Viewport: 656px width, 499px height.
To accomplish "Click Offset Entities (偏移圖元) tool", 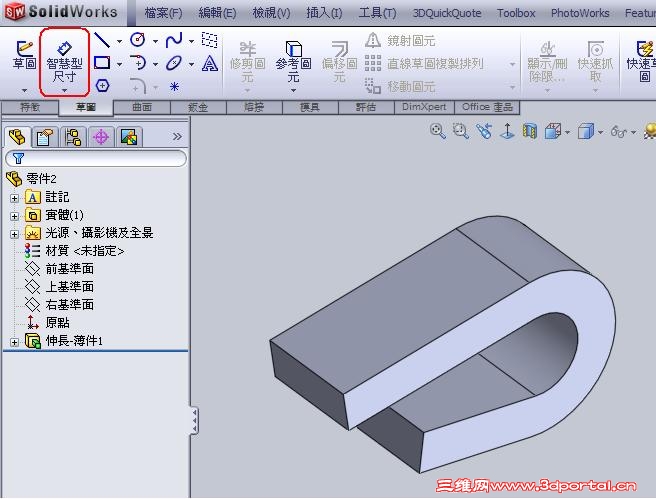I will coord(339,61).
